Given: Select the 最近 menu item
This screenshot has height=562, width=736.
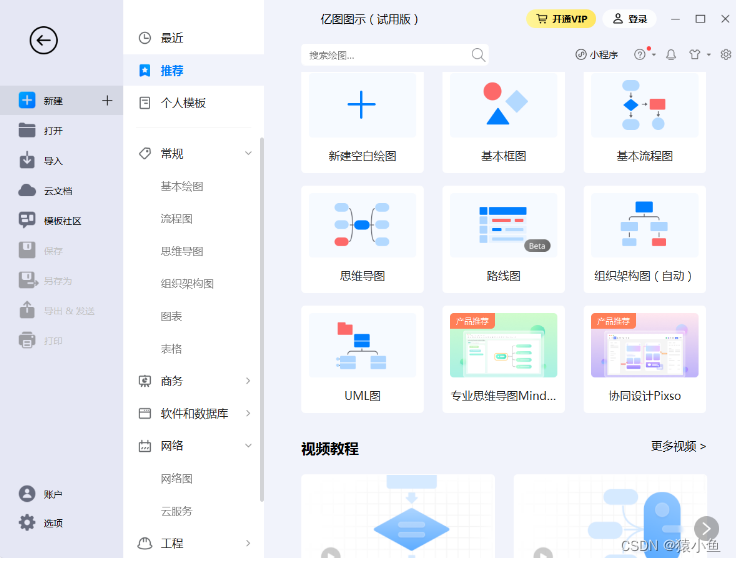Looking at the screenshot, I should 193,38.
